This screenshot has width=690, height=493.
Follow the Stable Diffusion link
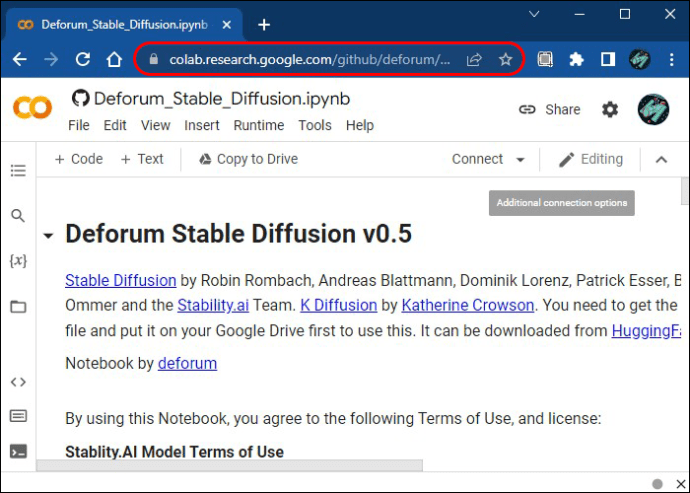[121, 280]
